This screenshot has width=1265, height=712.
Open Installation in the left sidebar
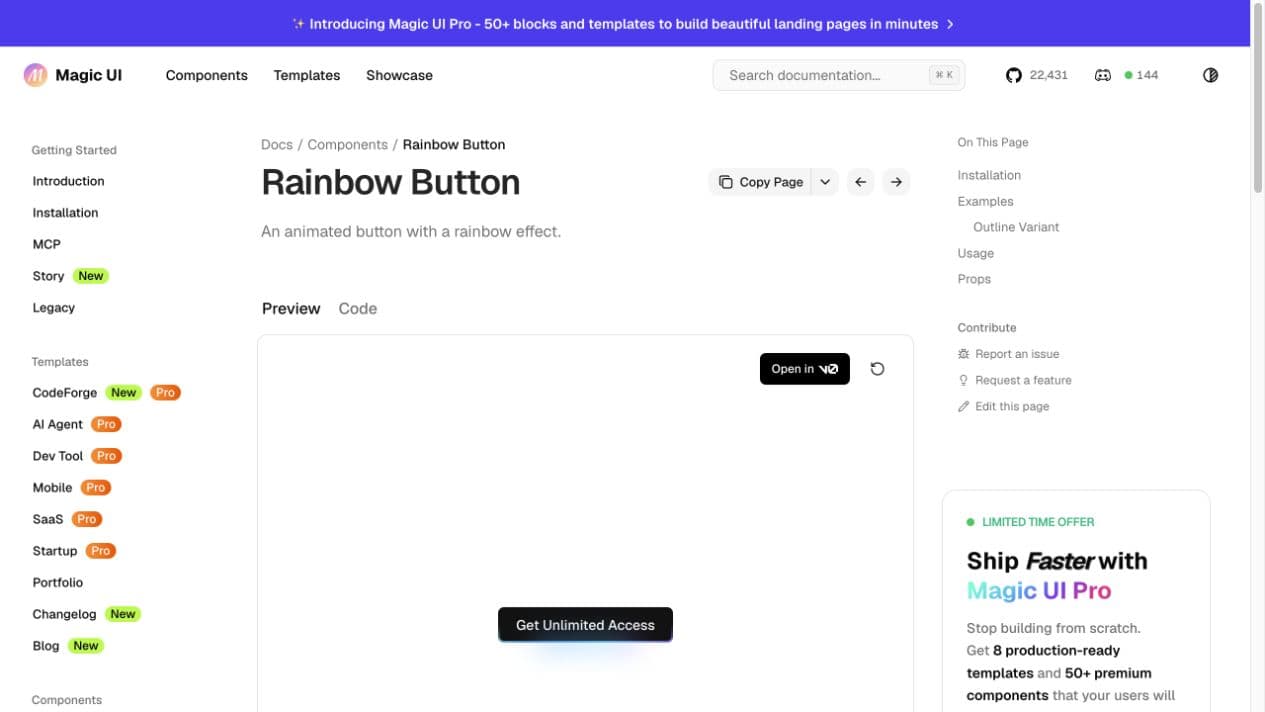(65, 213)
